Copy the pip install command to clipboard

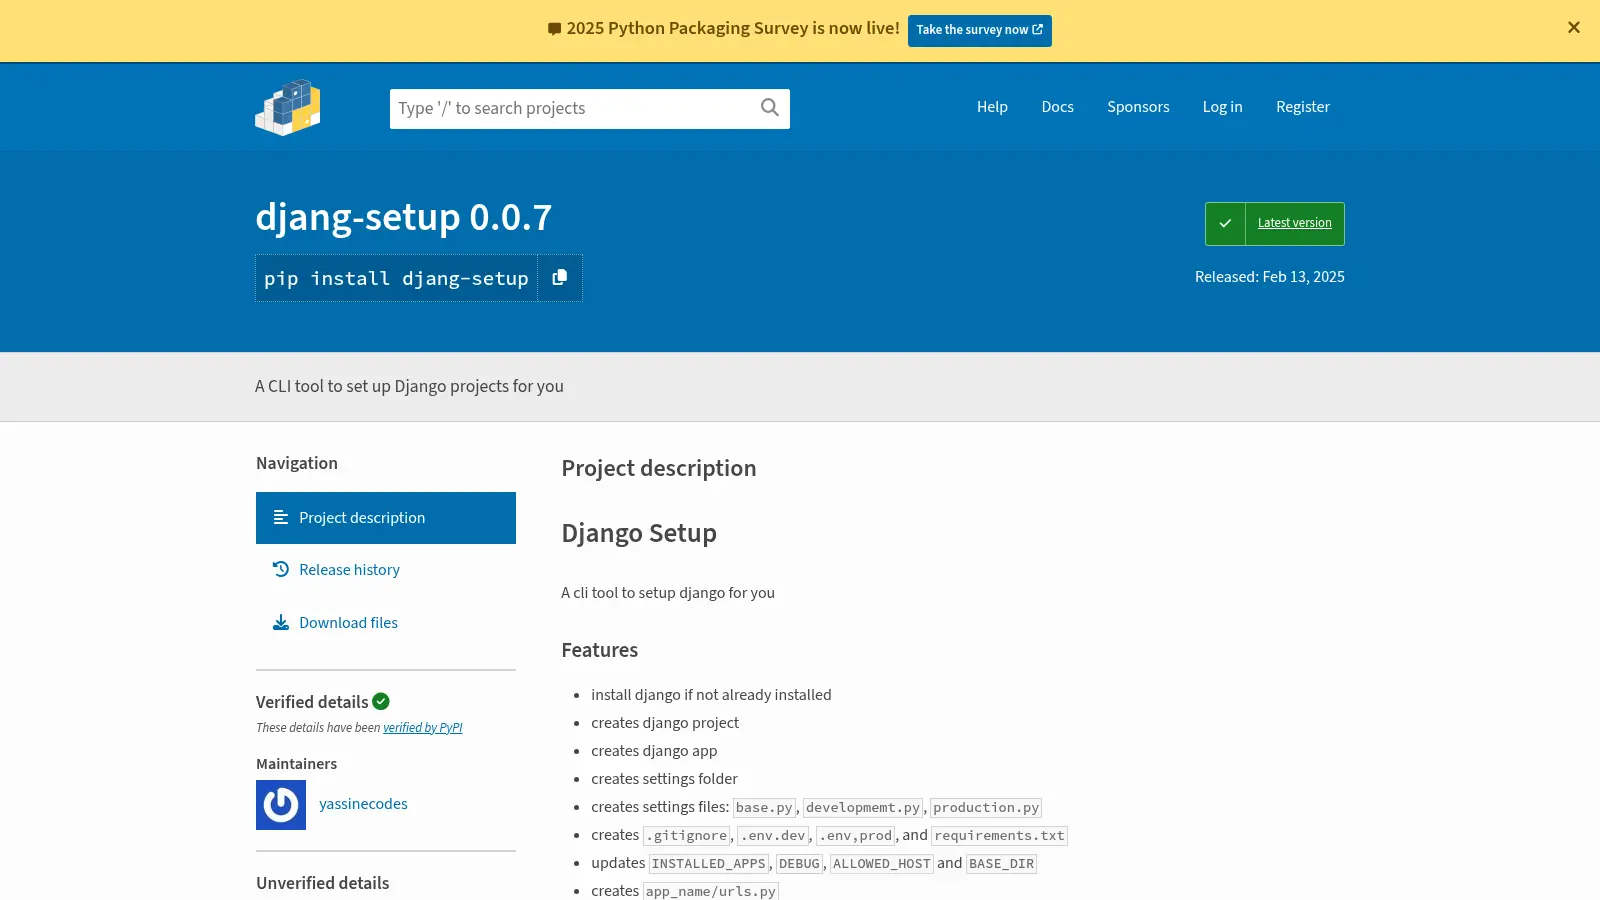pos(560,278)
